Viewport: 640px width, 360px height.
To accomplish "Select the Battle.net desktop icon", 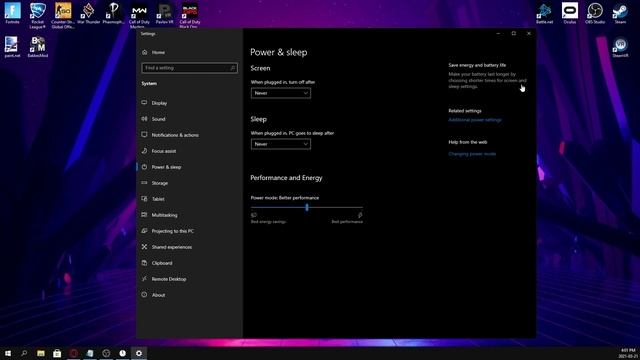I will pyautogui.click(x=544, y=13).
